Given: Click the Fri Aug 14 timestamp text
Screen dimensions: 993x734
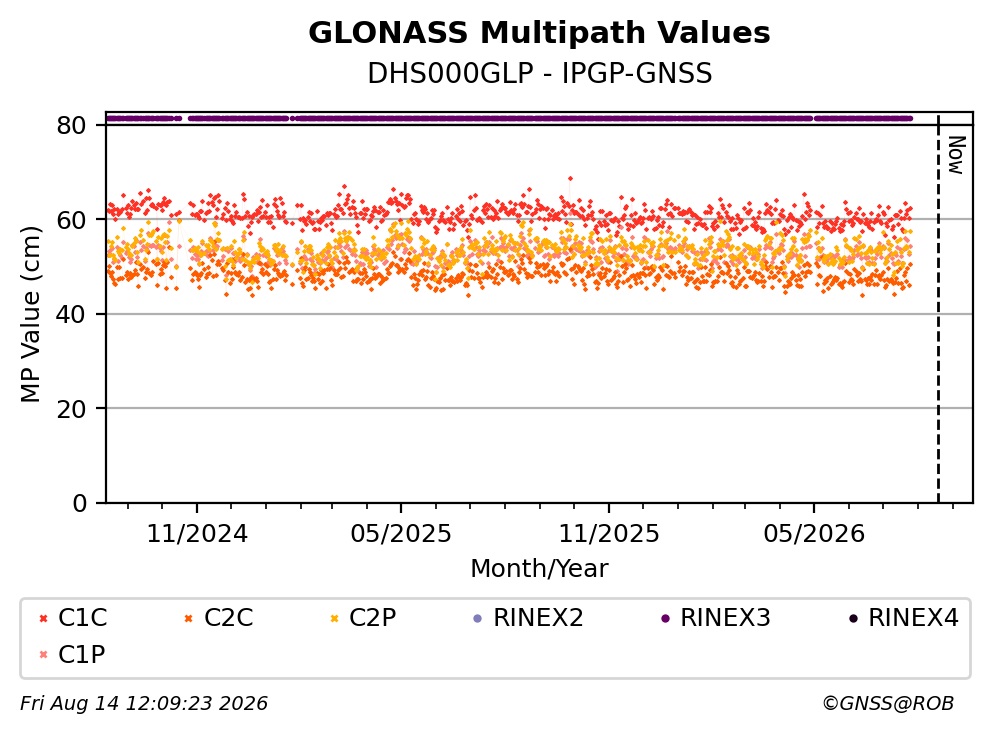Looking at the screenshot, I should pyautogui.click(x=144, y=703).
